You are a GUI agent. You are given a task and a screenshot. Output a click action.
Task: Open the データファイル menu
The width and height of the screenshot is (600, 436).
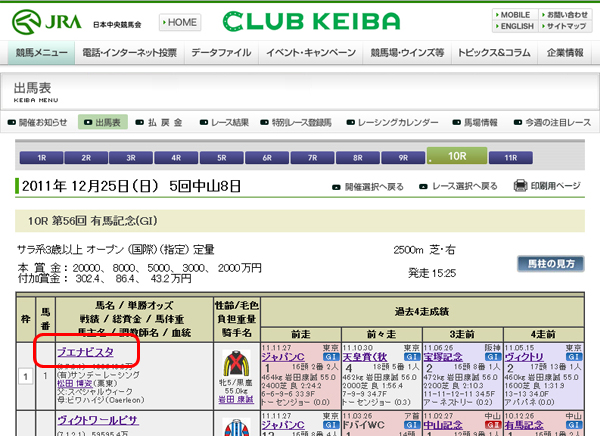click(221, 52)
